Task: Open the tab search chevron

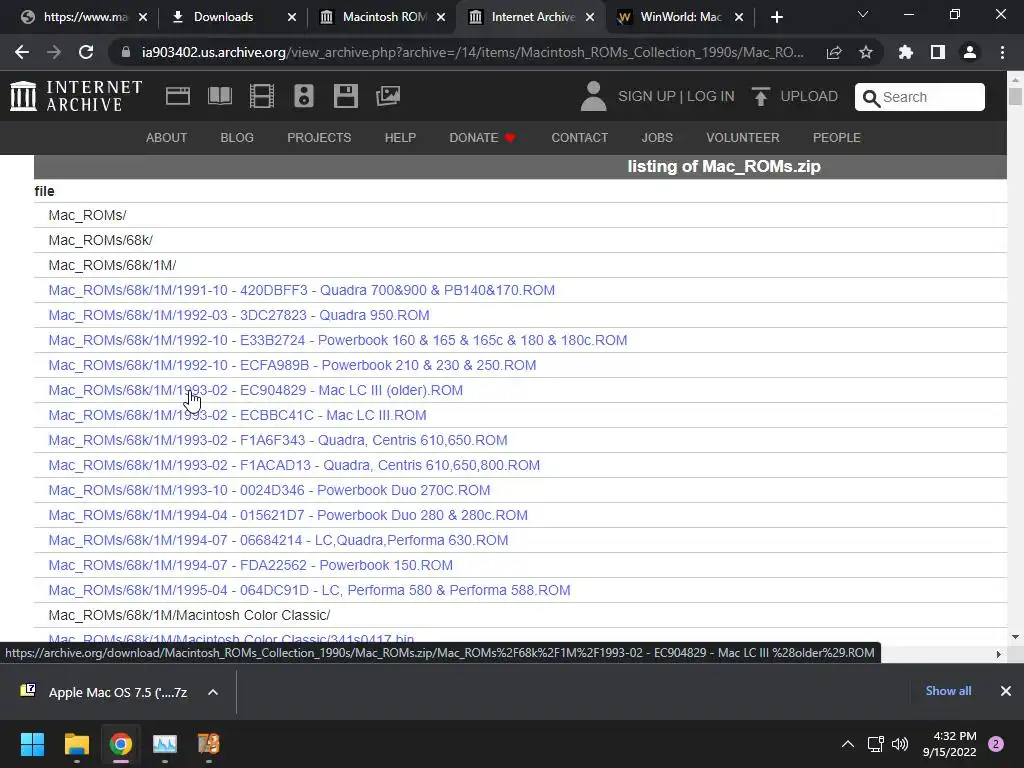Action: [863, 14]
